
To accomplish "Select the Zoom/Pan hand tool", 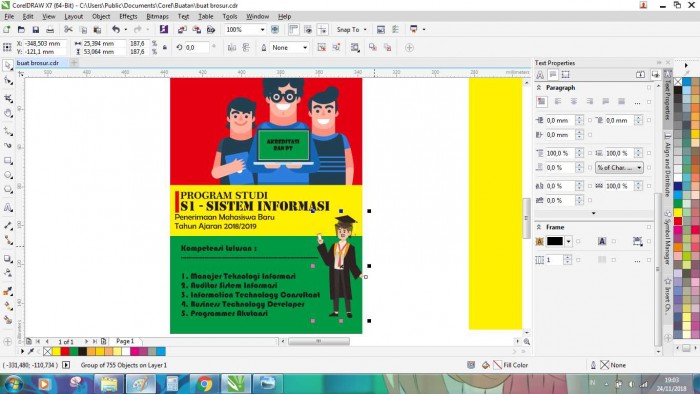I will click(8, 113).
